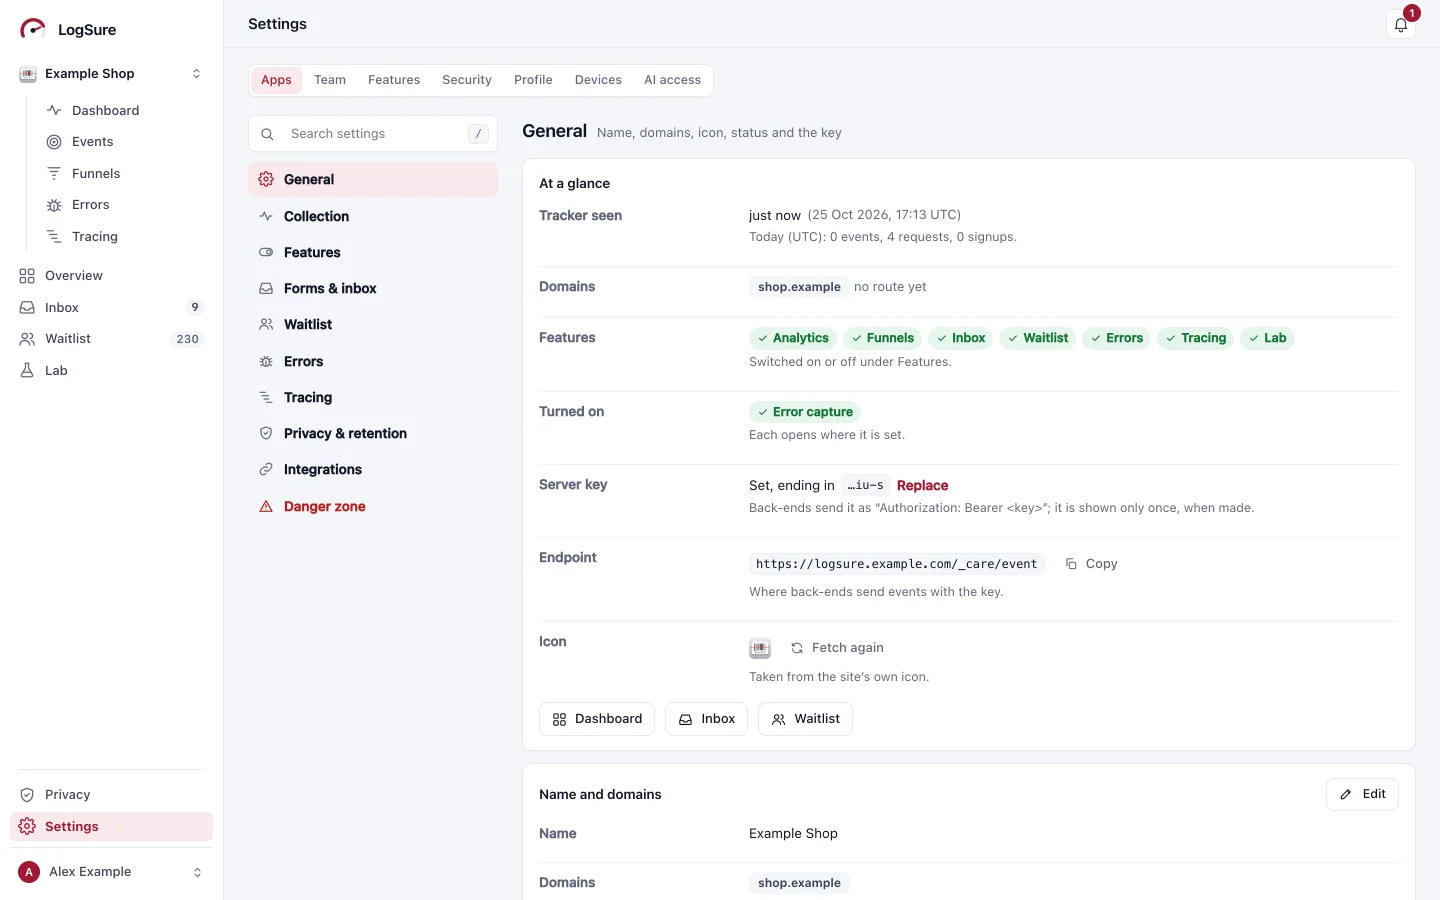Viewport: 1440px width, 900px height.
Task: Click the endpoint URL text
Action: tap(897, 564)
